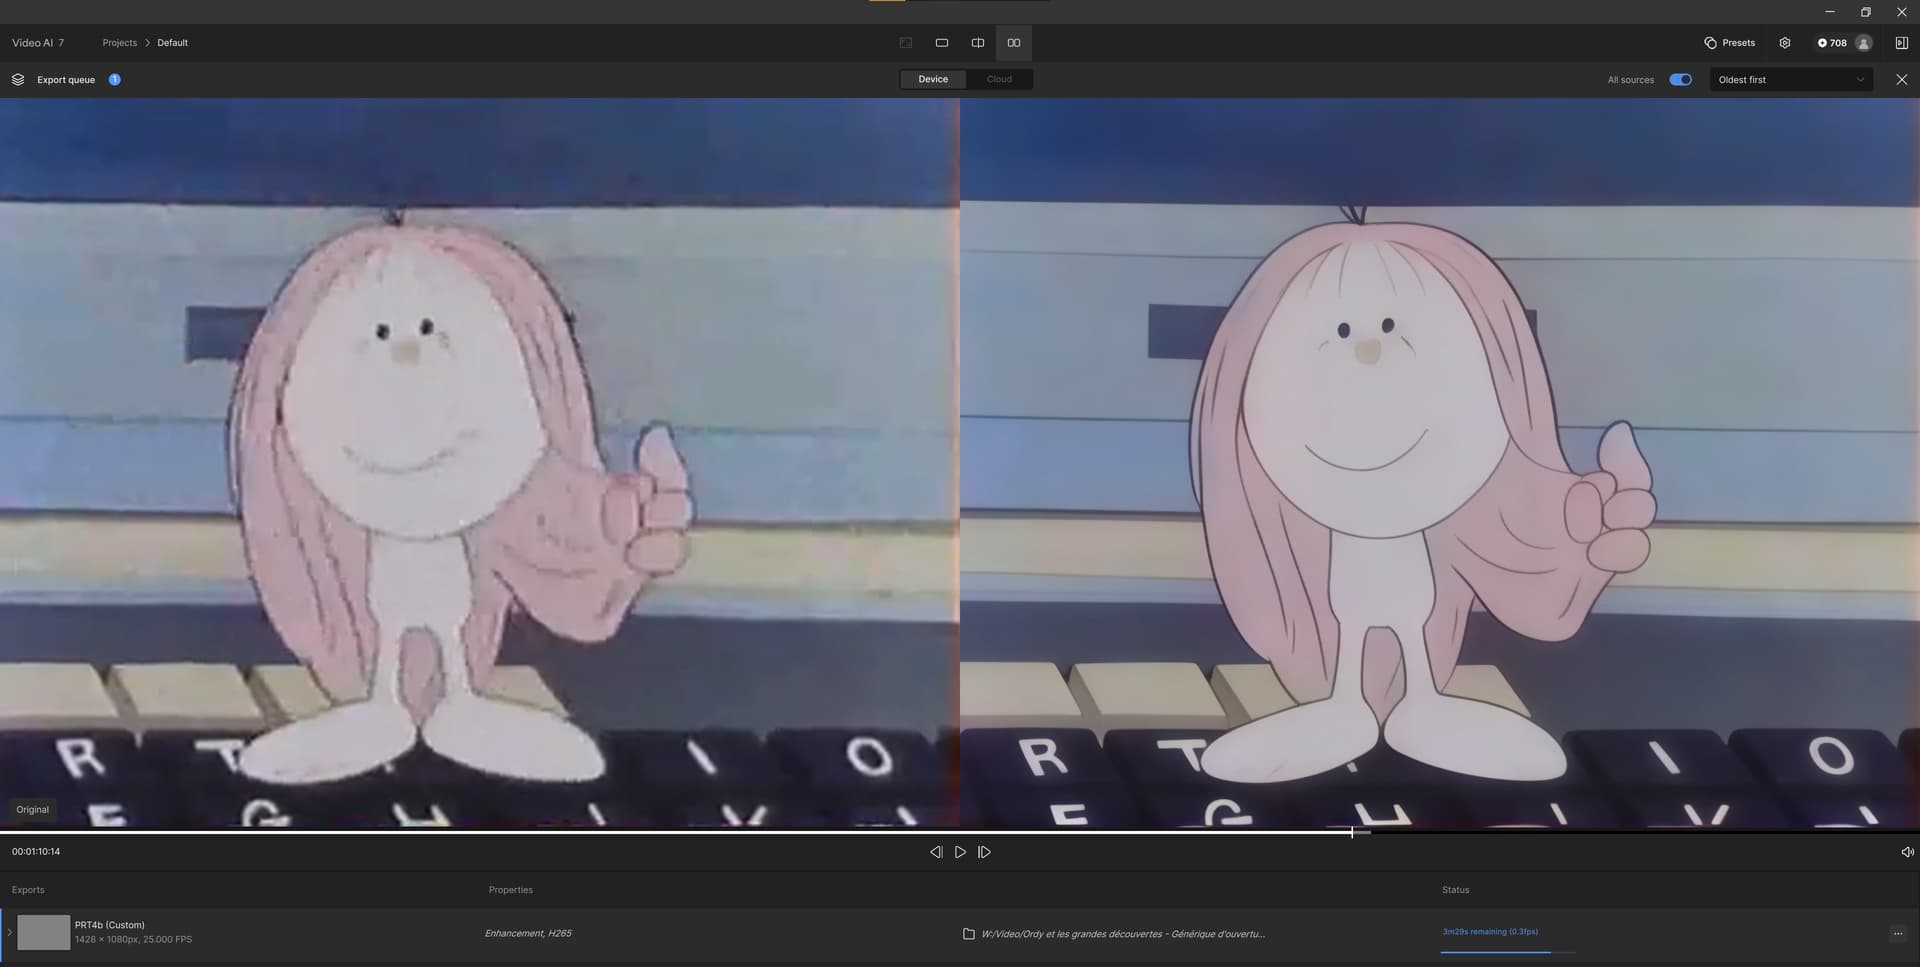Switch to split view layout icon
Viewport: 1920px width, 967px height.
tap(978, 43)
